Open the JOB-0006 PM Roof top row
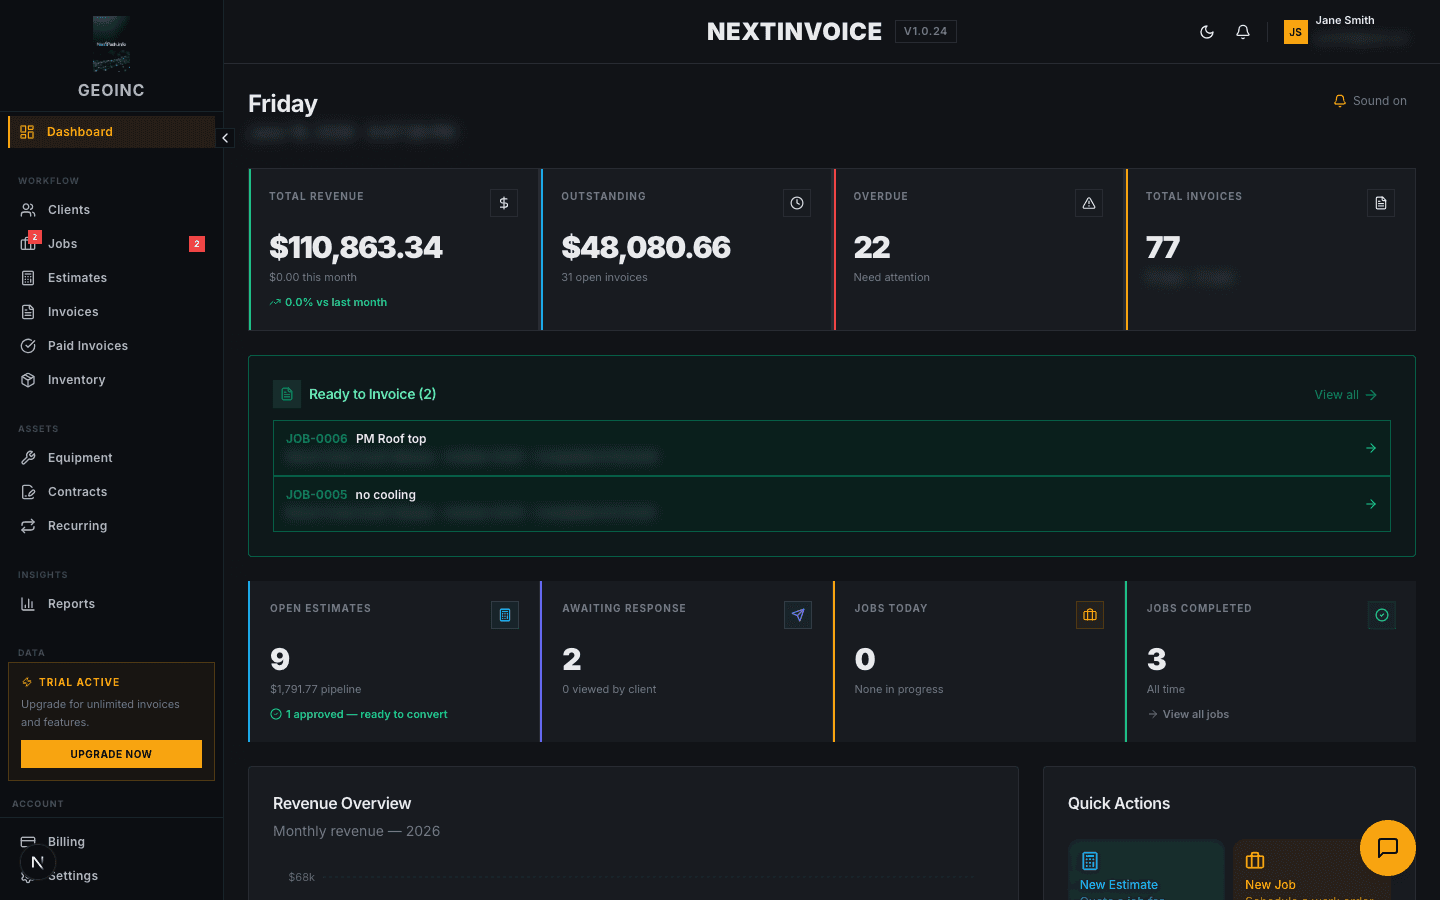The height and width of the screenshot is (900, 1440). (x=832, y=448)
